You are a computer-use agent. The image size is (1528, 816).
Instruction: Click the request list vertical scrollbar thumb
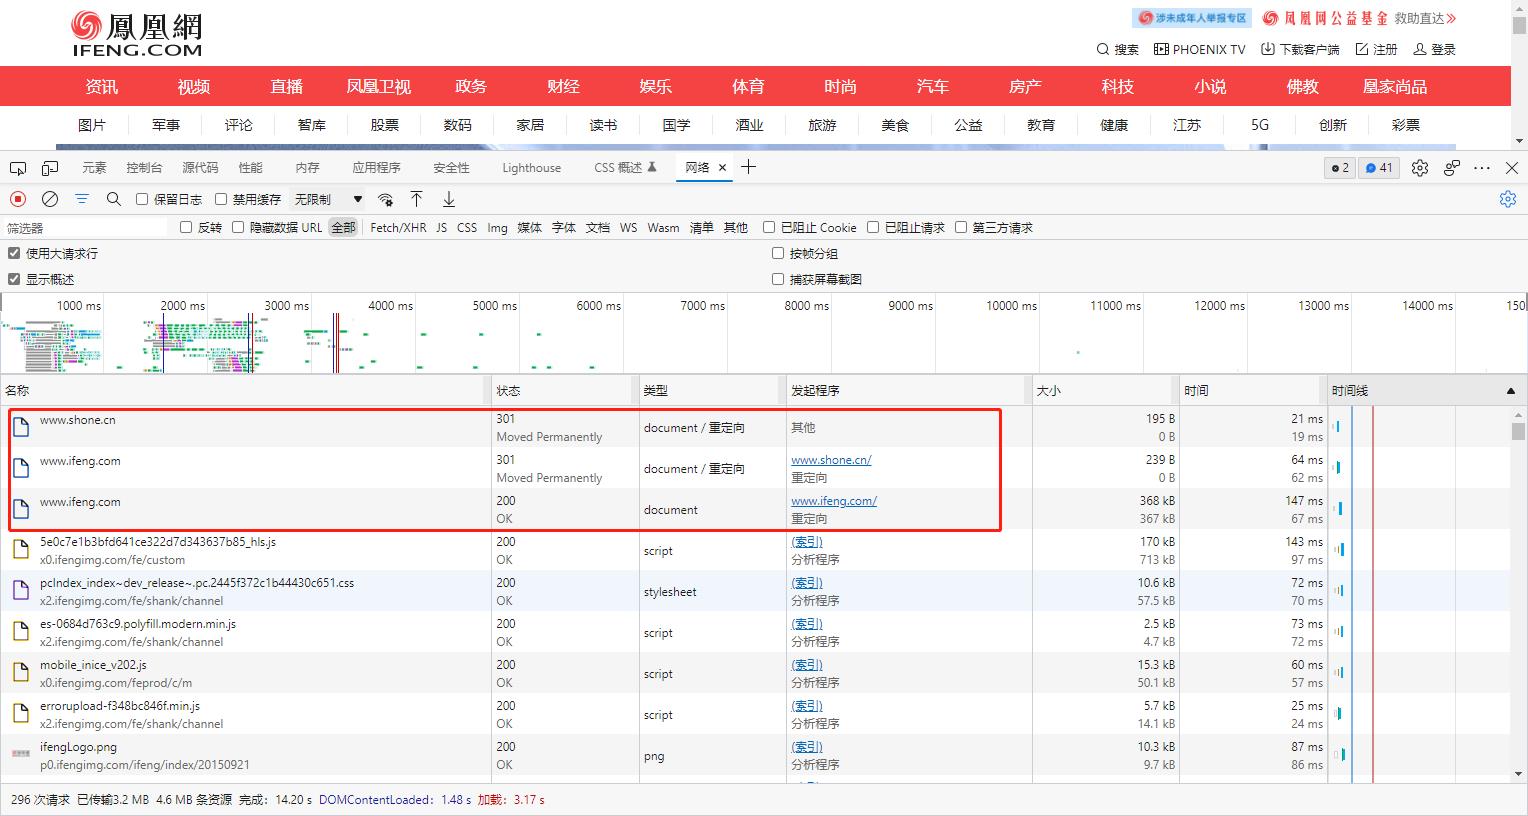click(1518, 431)
